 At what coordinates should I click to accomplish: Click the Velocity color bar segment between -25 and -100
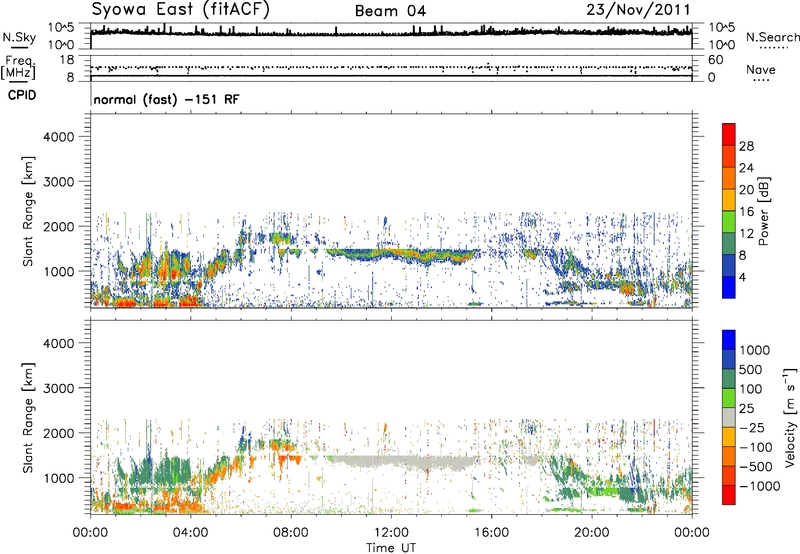pyautogui.click(x=729, y=437)
